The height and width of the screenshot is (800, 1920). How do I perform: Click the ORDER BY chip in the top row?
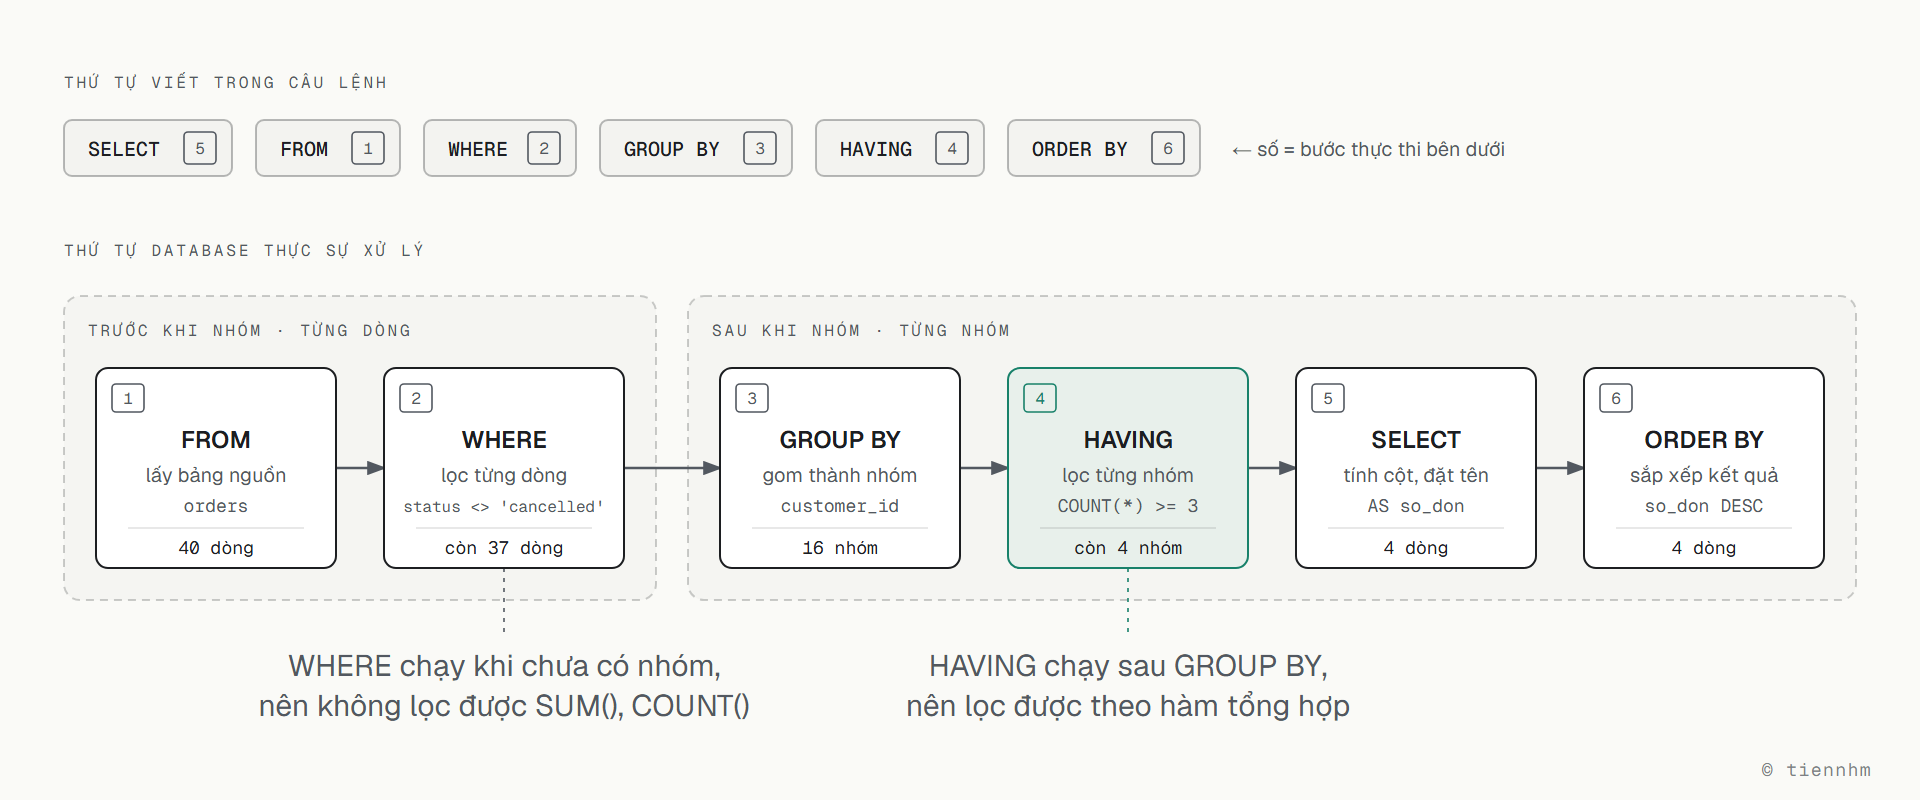[1104, 148]
